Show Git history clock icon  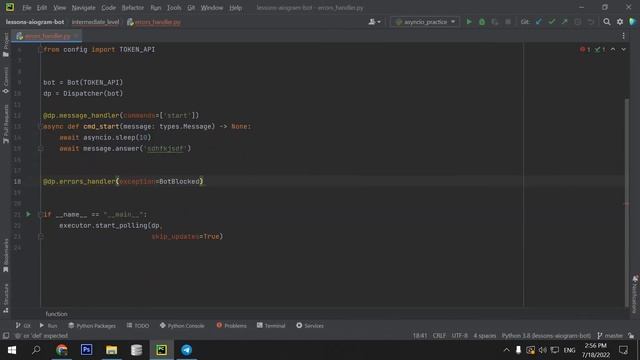click(578, 22)
